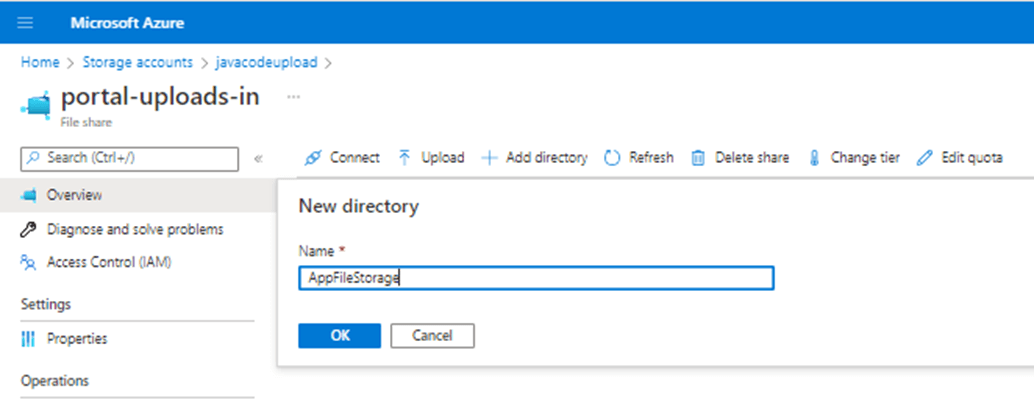Click the Access Control people icon
This screenshot has width=1034, height=403.
point(28,263)
